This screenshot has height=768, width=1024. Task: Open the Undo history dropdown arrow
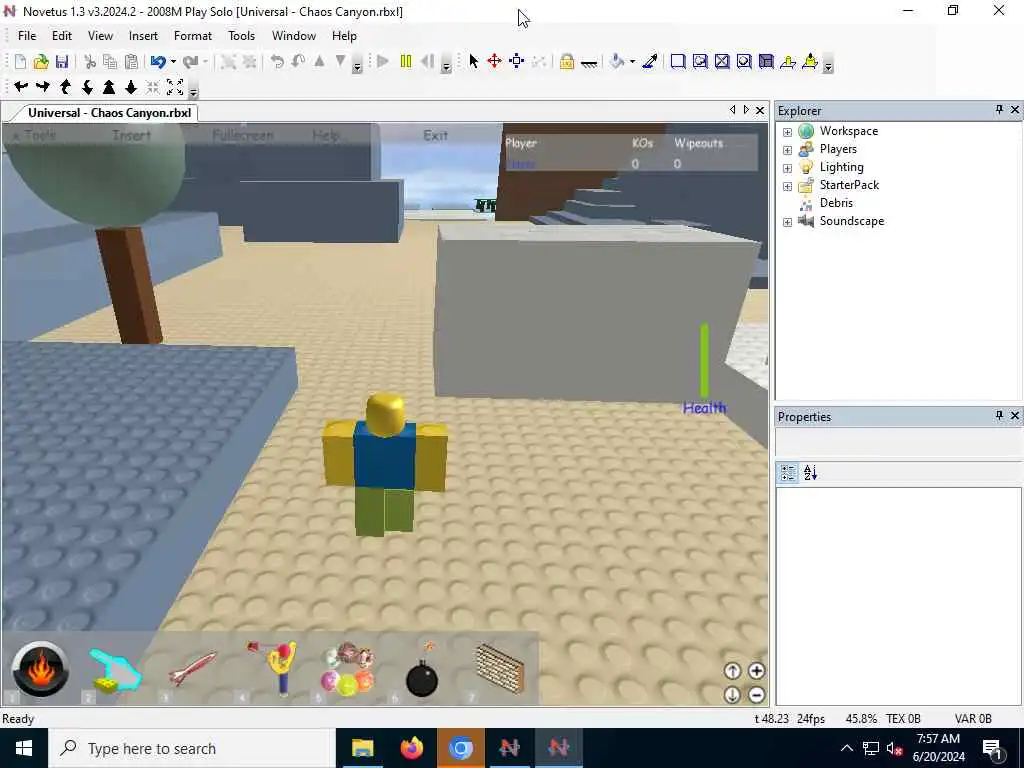tap(173, 62)
